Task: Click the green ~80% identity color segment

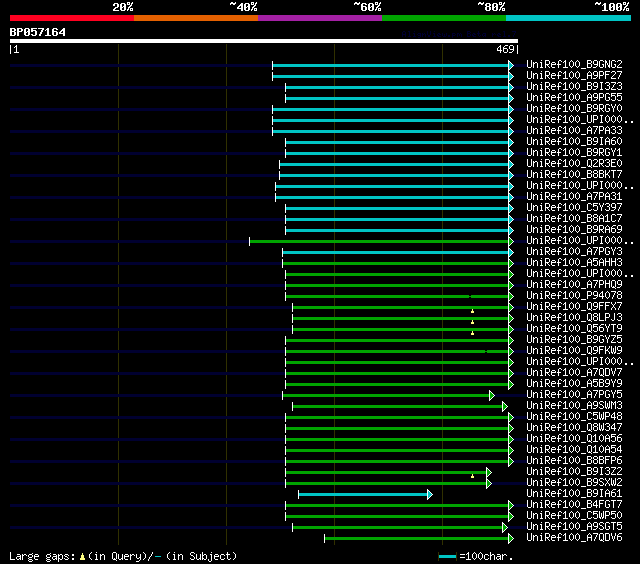Action: pos(444,18)
